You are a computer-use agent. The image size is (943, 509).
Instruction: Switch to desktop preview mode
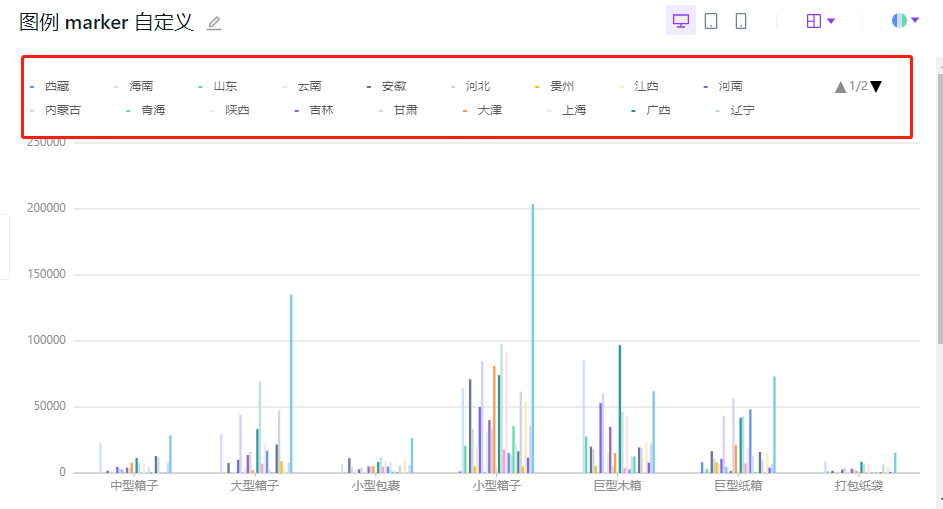(x=681, y=21)
